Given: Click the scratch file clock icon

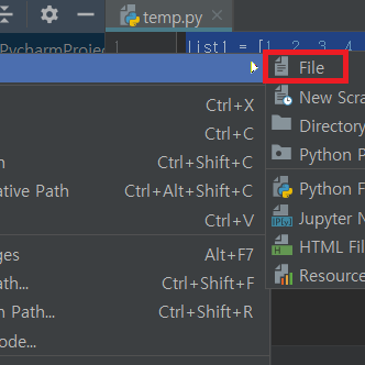Looking at the screenshot, I should pos(283,96).
